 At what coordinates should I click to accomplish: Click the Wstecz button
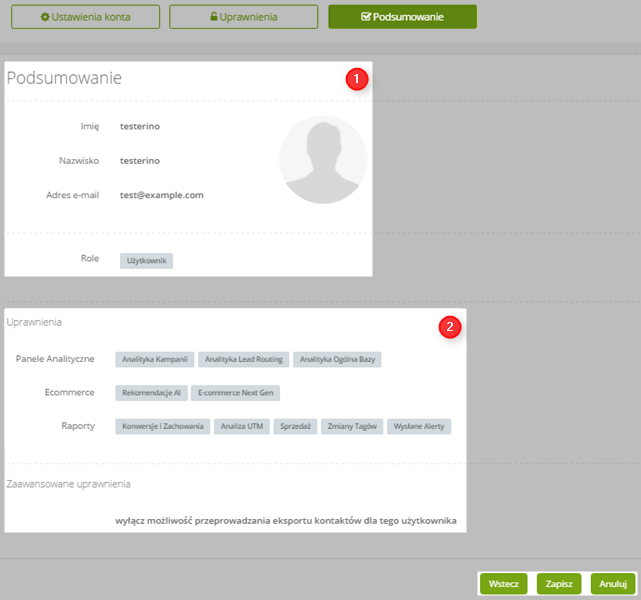tap(504, 584)
